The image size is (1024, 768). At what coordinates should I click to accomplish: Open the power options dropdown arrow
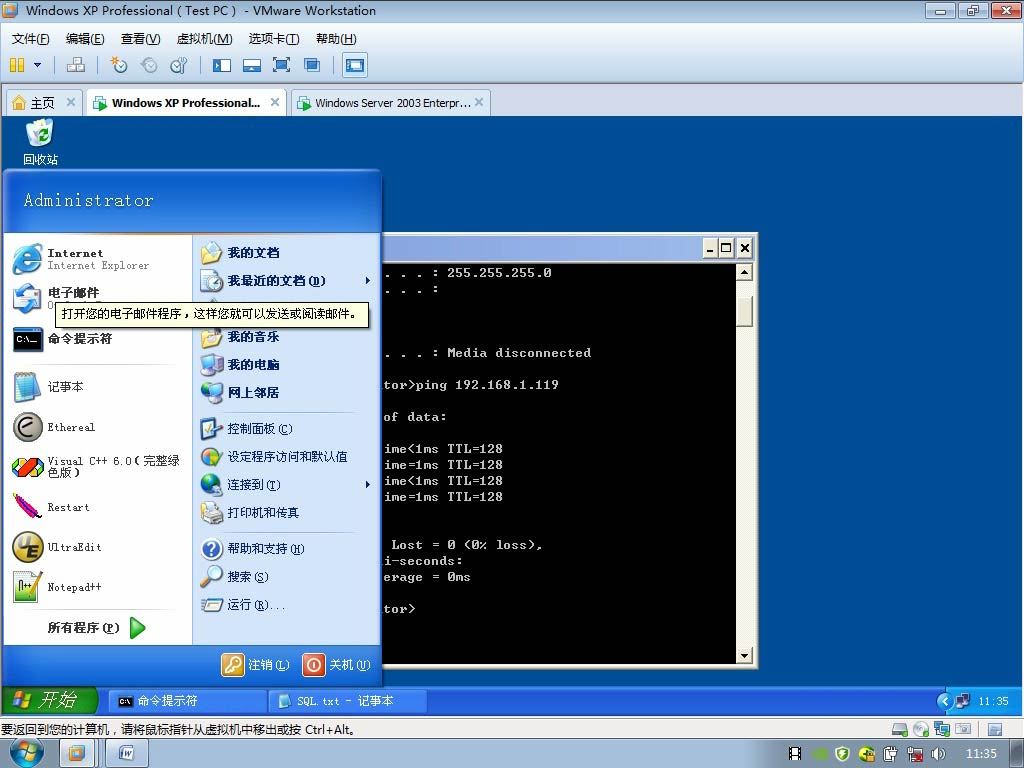pyautogui.click(x=37, y=65)
